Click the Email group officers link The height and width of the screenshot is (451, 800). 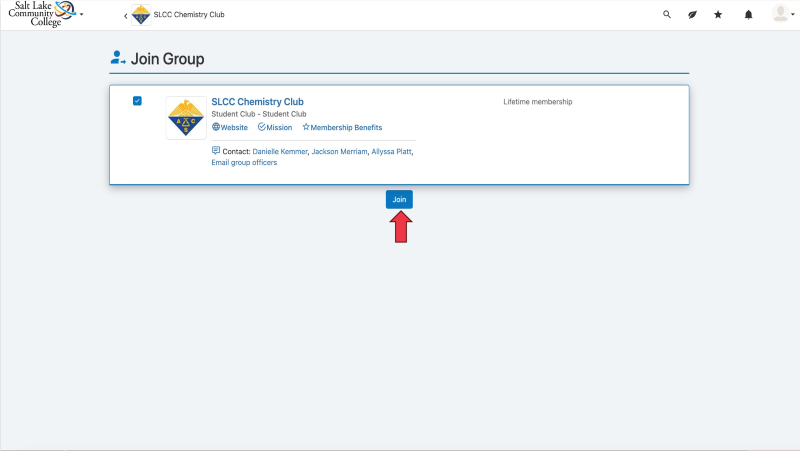pyautogui.click(x=244, y=163)
